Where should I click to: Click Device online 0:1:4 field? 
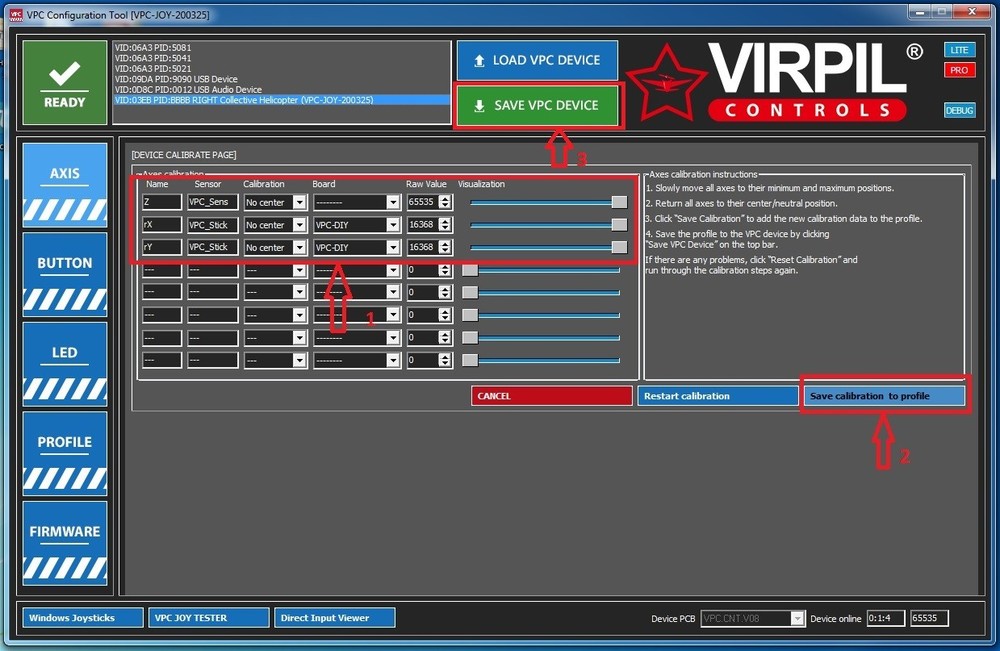click(x=885, y=618)
